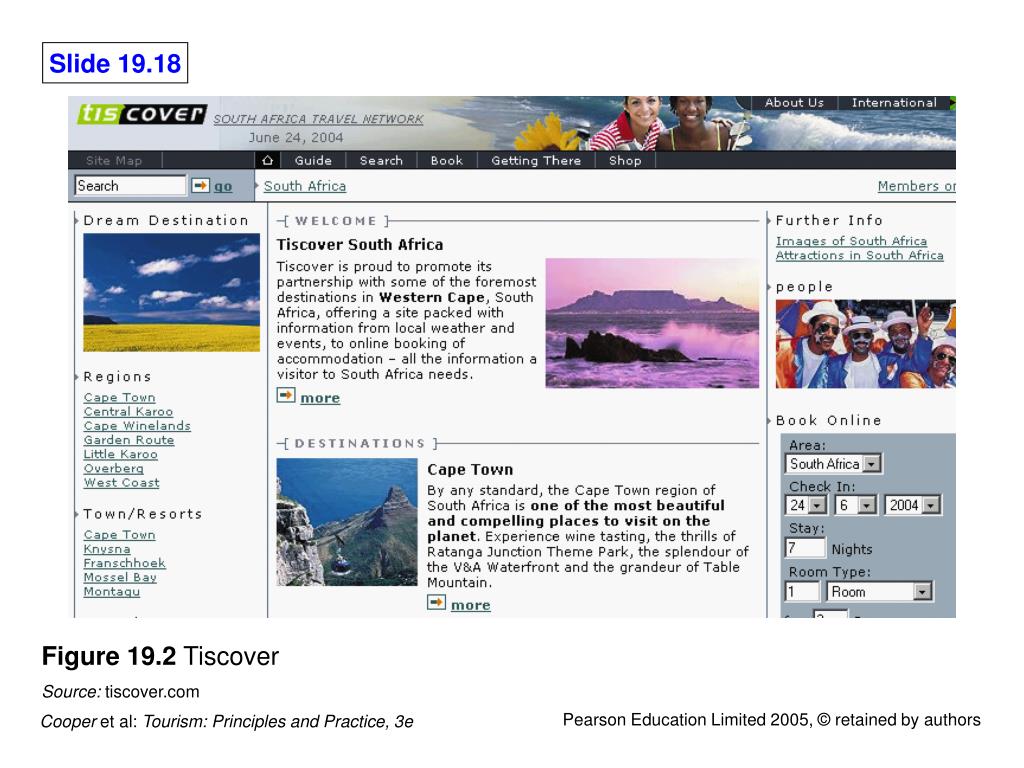1024x768 pixels.
Task: Click more link under Welcome text
Action: pos(320,398)
